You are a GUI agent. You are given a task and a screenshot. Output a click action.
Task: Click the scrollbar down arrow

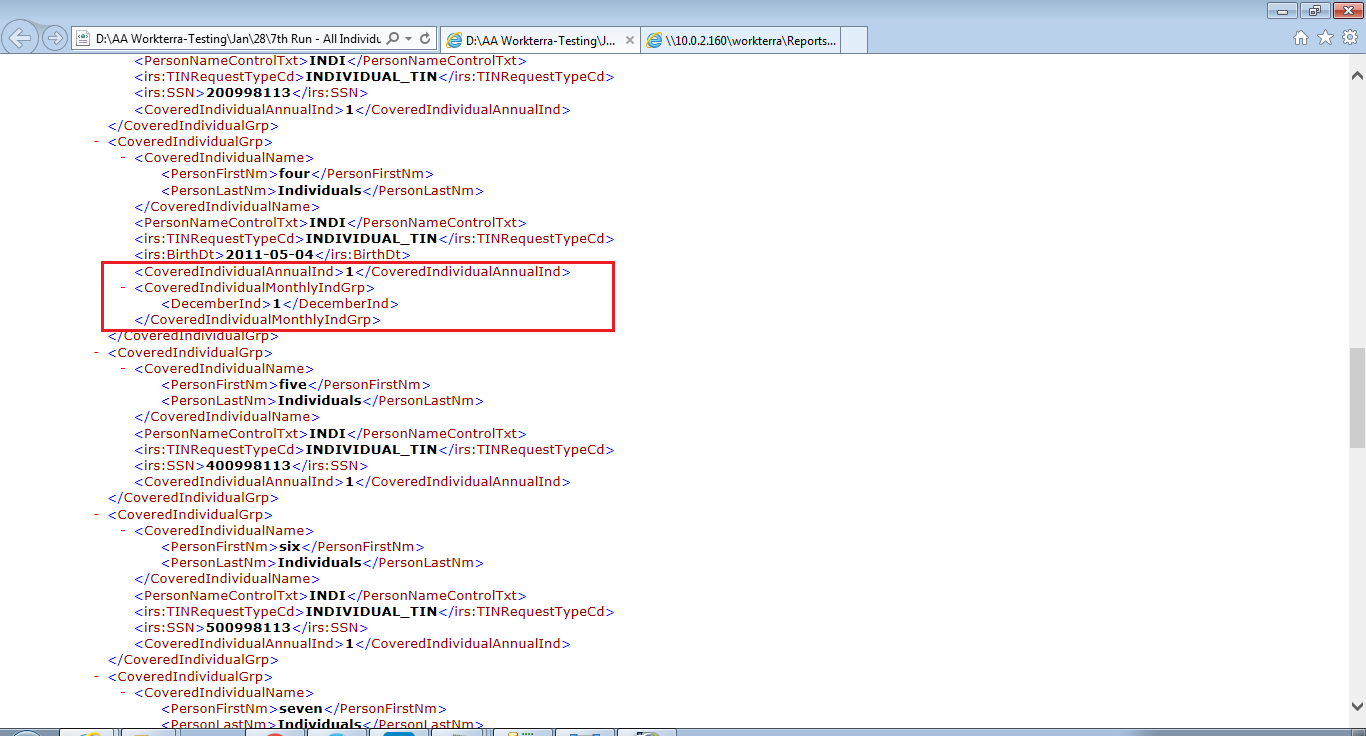[x=1357, y=706]
